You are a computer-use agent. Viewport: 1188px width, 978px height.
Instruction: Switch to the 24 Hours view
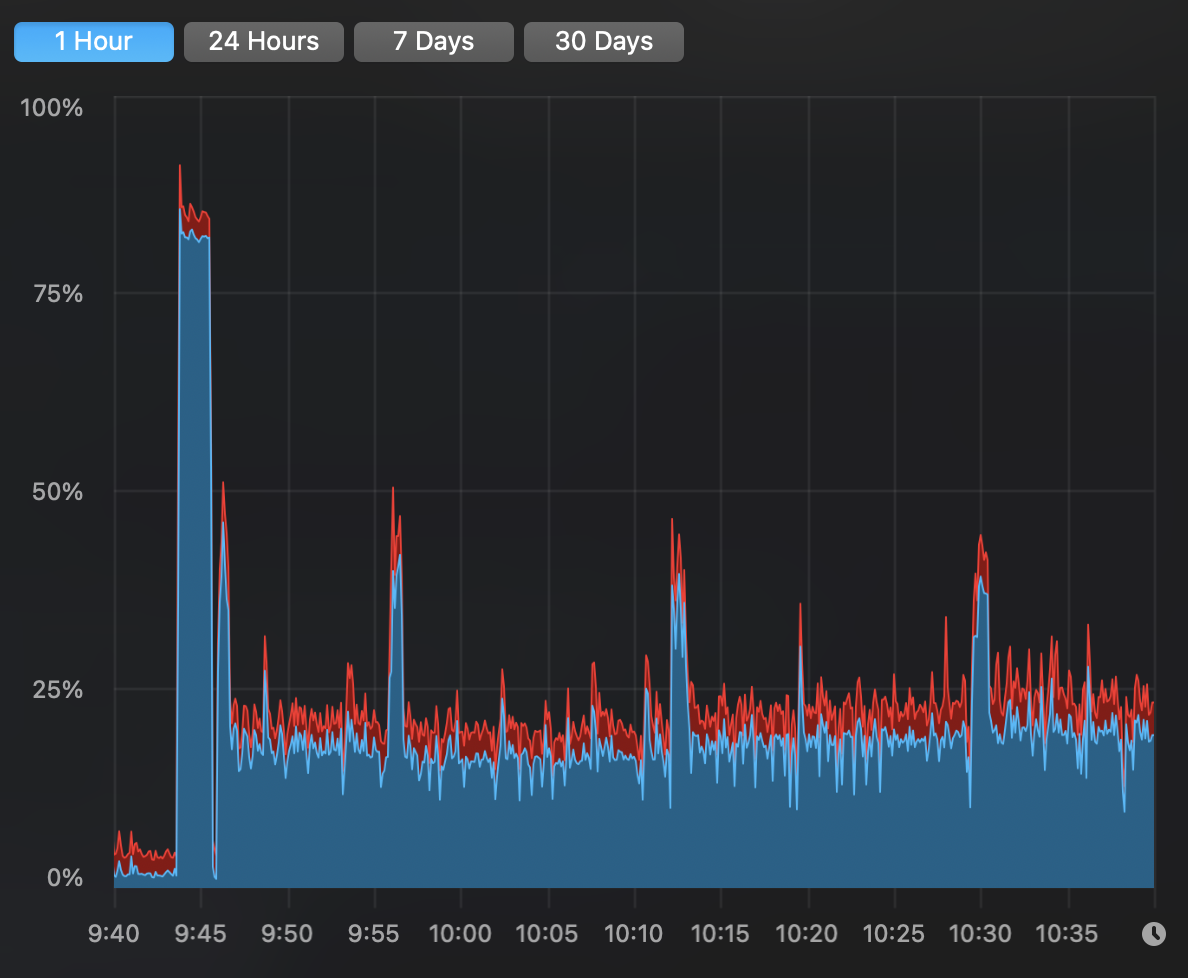click(x=264, y=42)
